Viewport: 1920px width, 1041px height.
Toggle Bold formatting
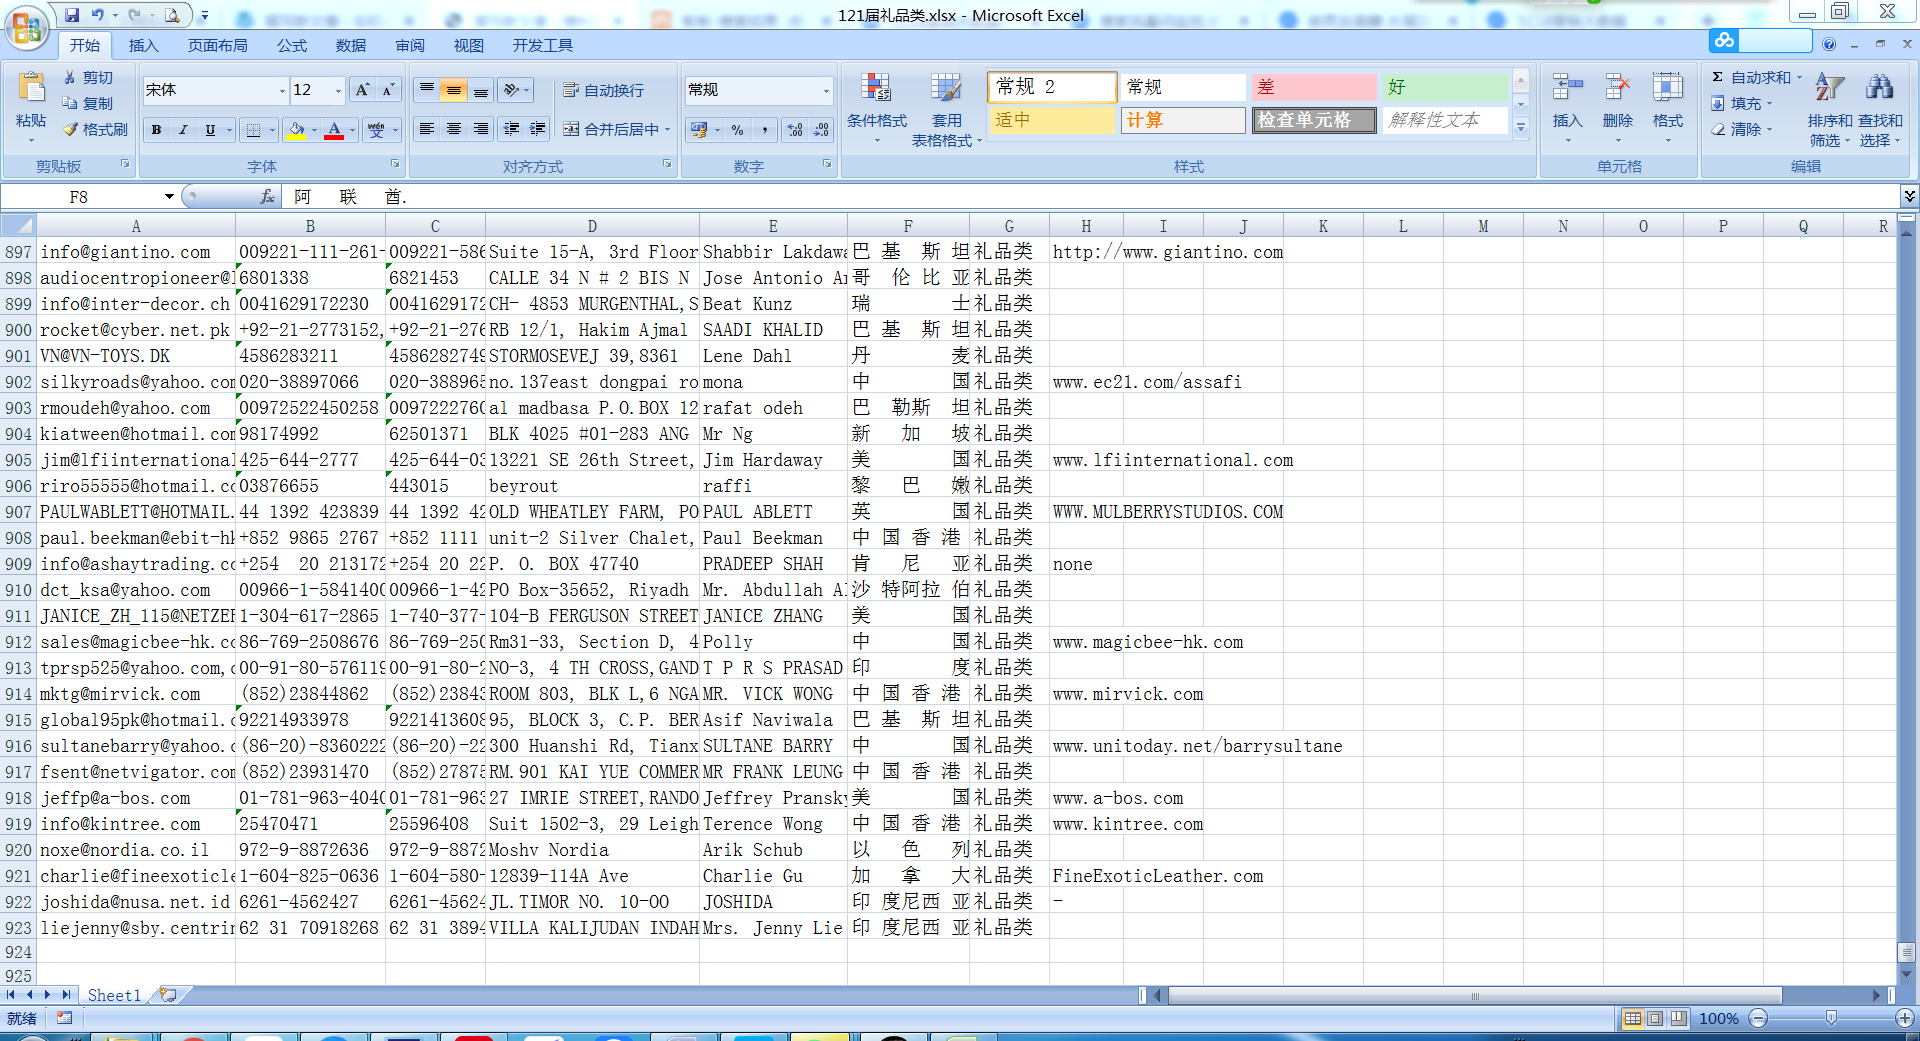coord(156,130)
